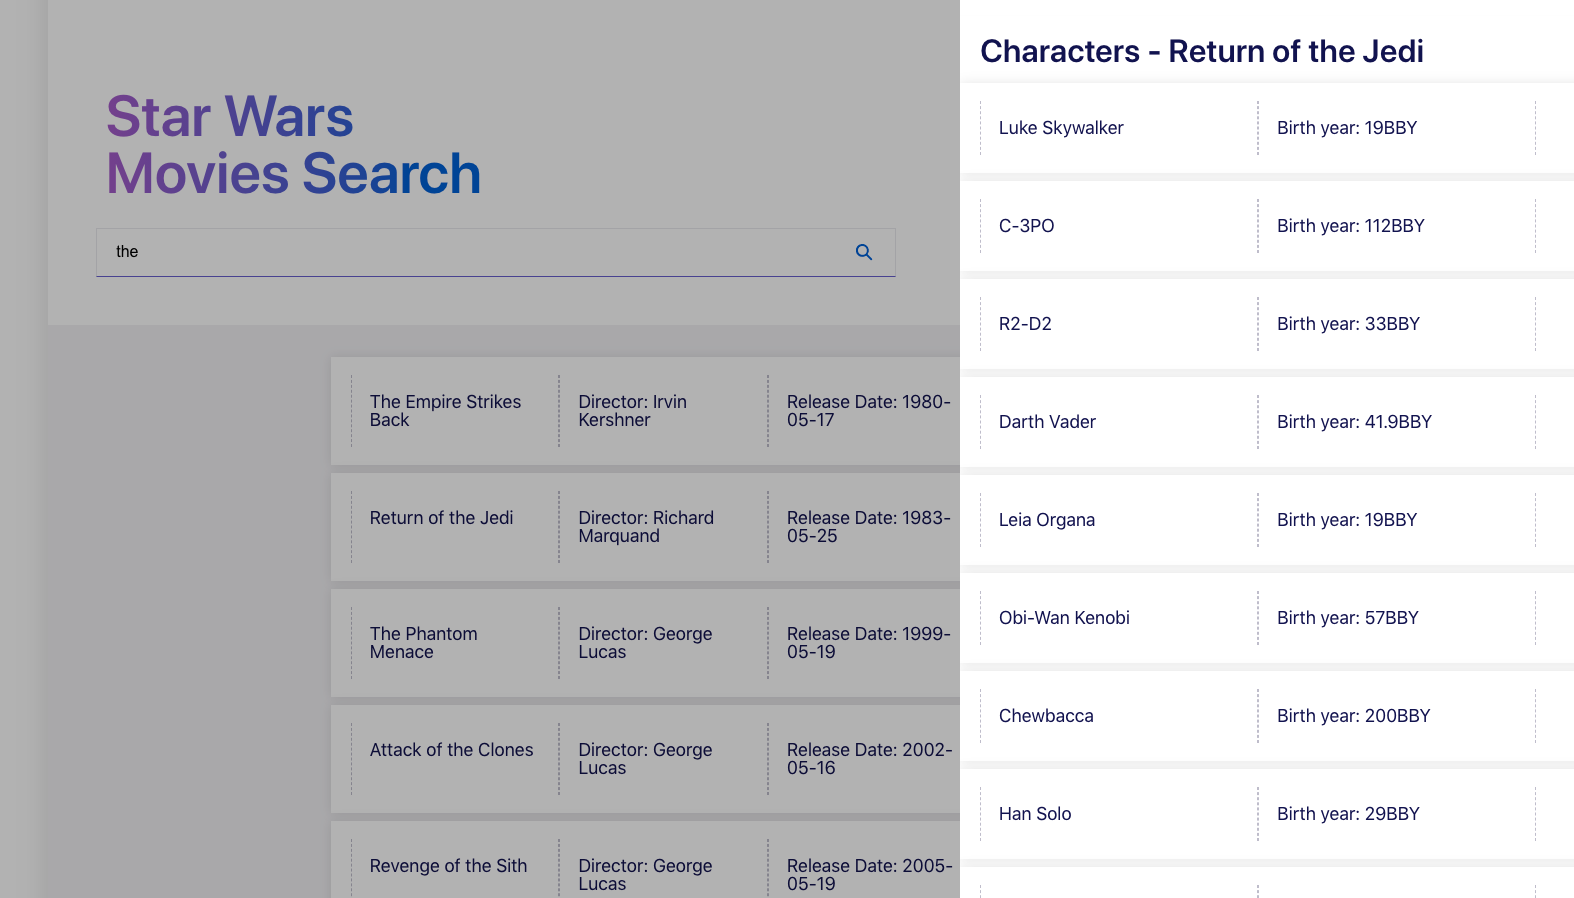Click Release Date: 2002-05-16 cell
Image resolution: width=1574 pixels, height=898 pixels.
pos(868,759)
